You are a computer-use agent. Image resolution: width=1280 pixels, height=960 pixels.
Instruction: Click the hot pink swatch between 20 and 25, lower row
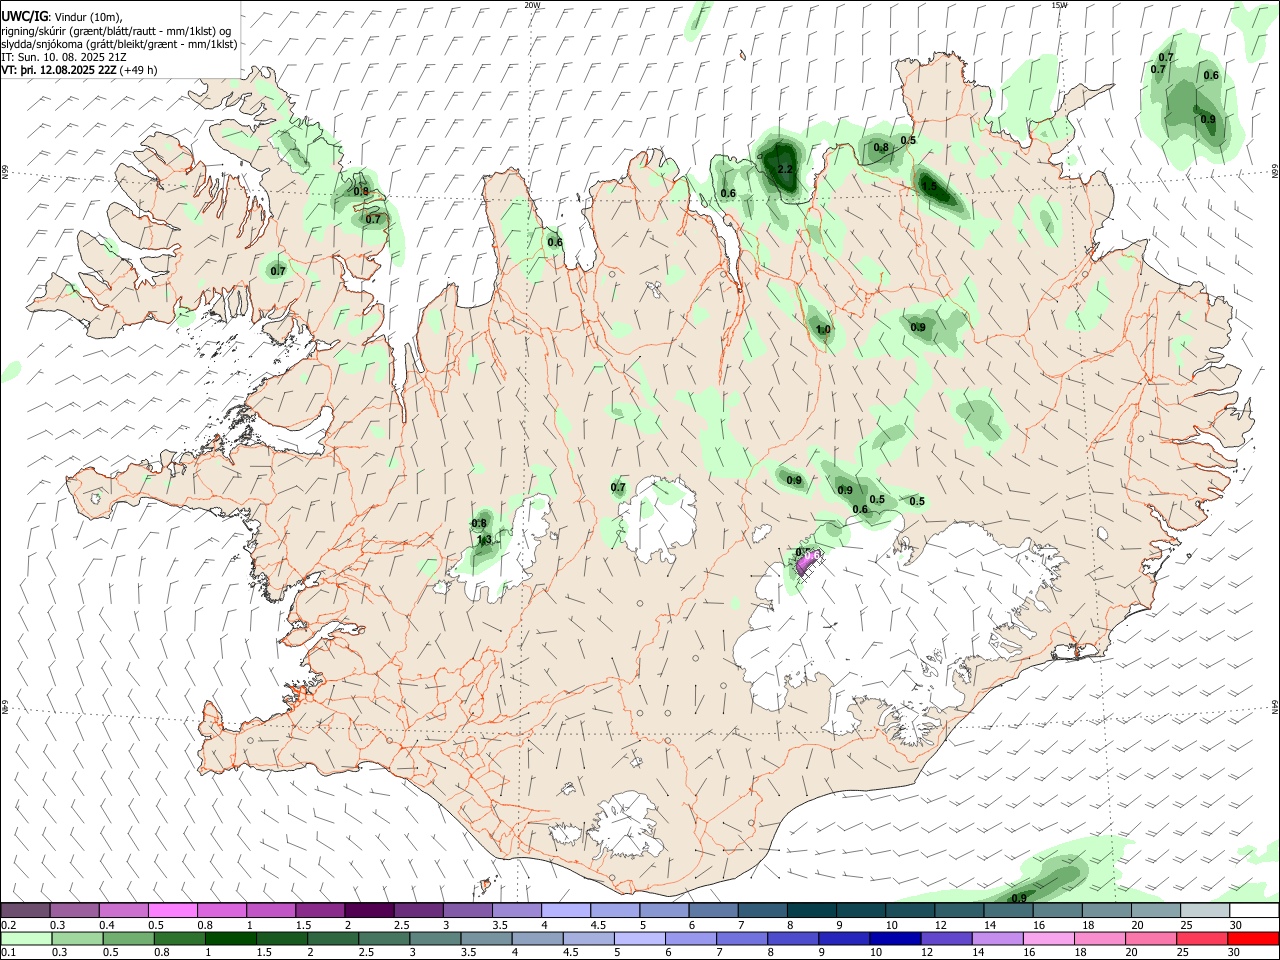pyautogui.click(x=1151, y=939)
